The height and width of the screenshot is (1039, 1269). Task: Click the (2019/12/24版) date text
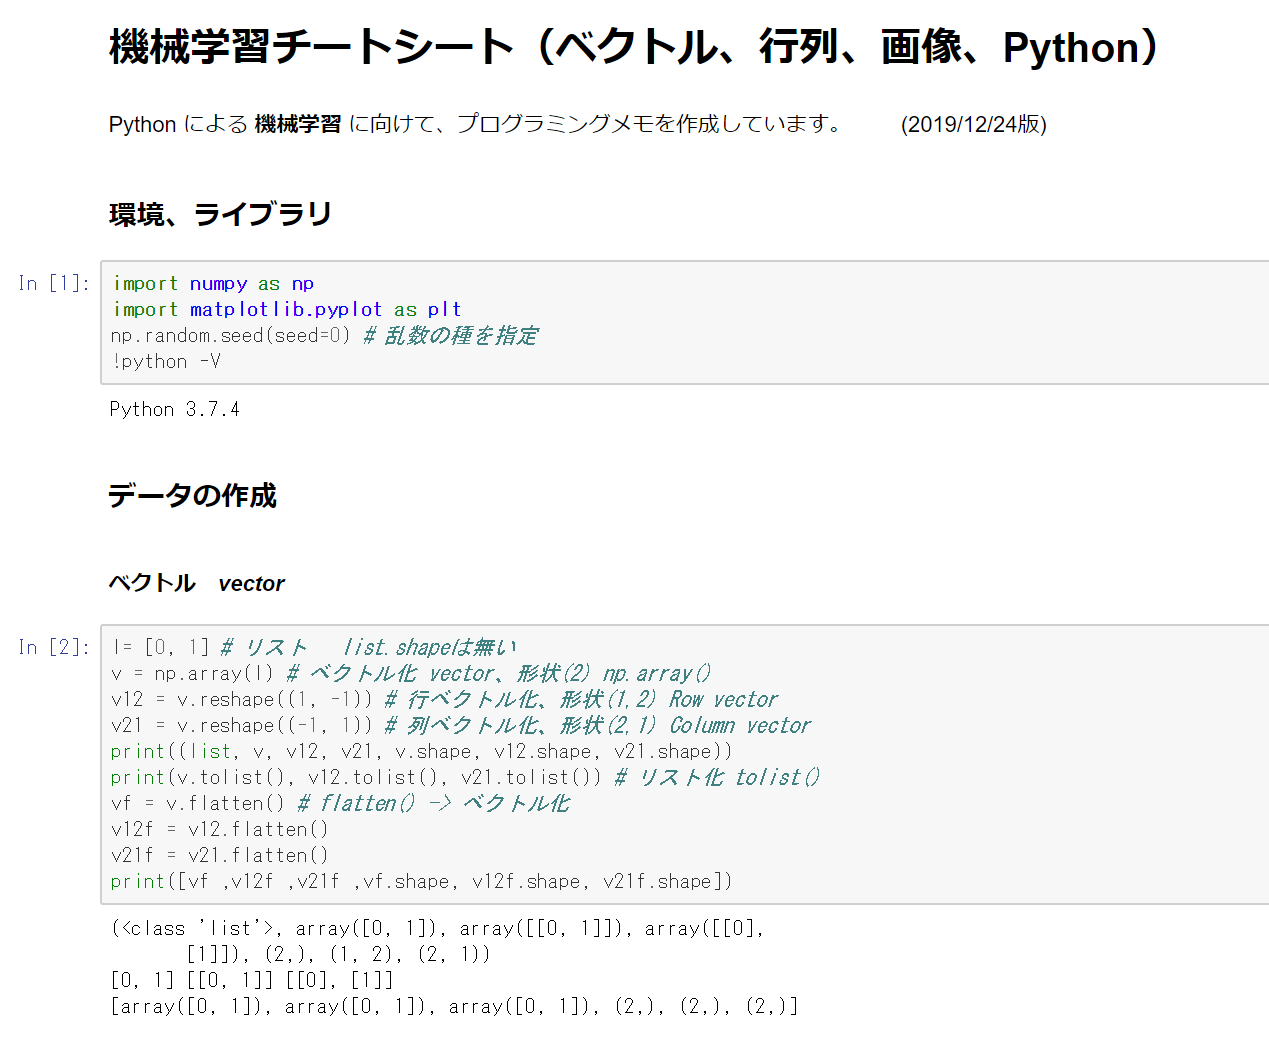pos(973,124)
